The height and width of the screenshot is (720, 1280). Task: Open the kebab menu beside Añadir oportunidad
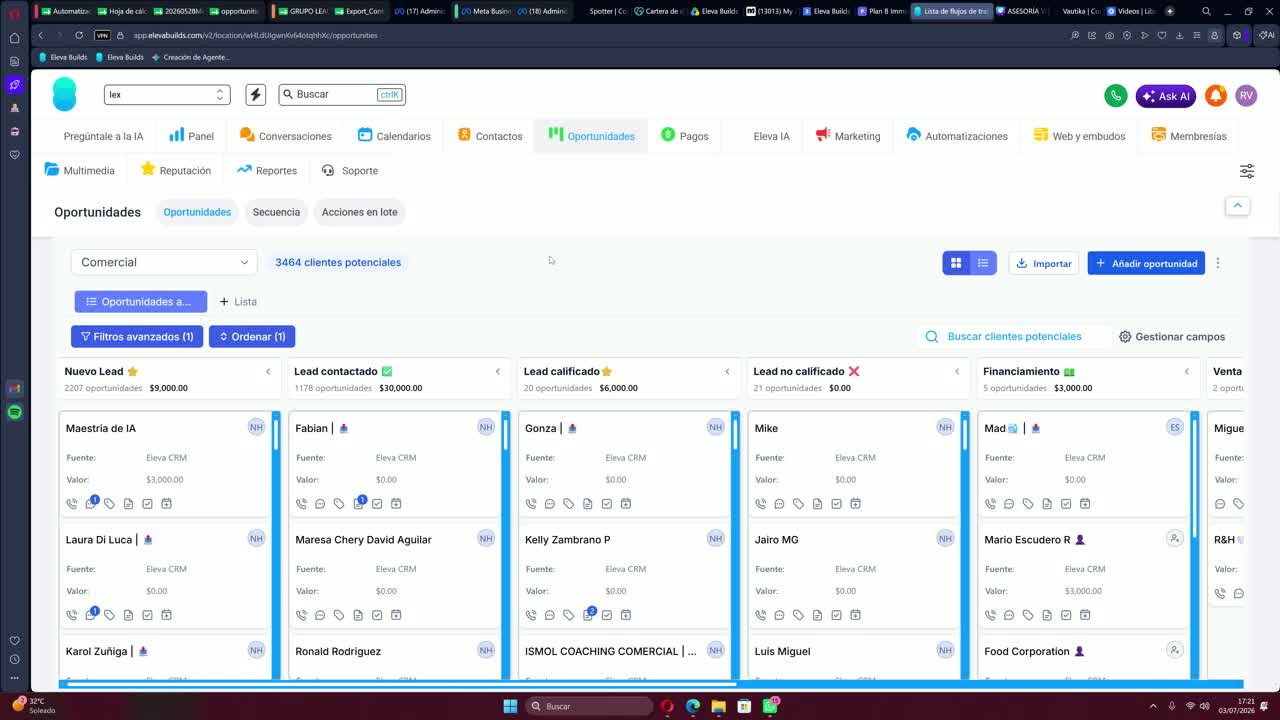point(1218,263)
